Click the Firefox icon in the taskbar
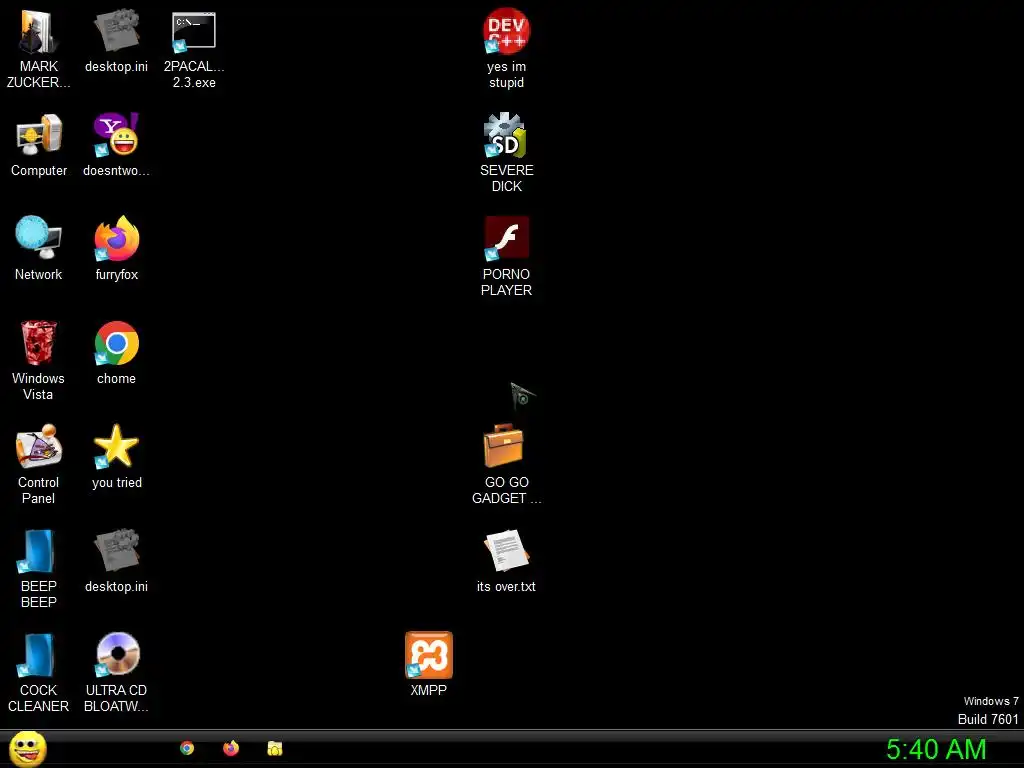This screenshot has width=1024, height=768. click(231, 748)
